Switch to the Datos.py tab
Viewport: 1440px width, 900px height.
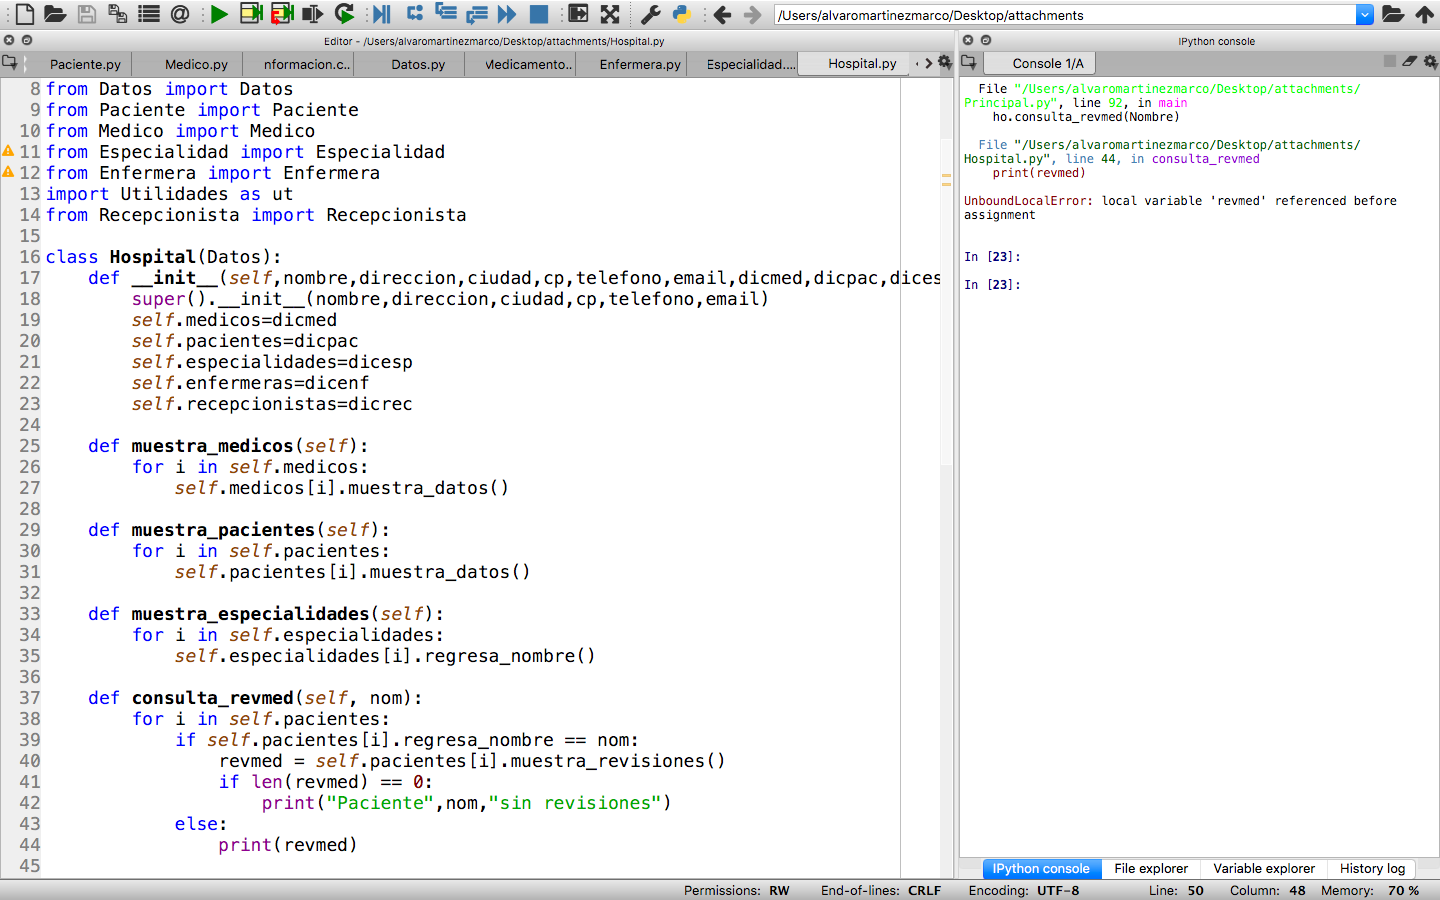tap(418, 64)
